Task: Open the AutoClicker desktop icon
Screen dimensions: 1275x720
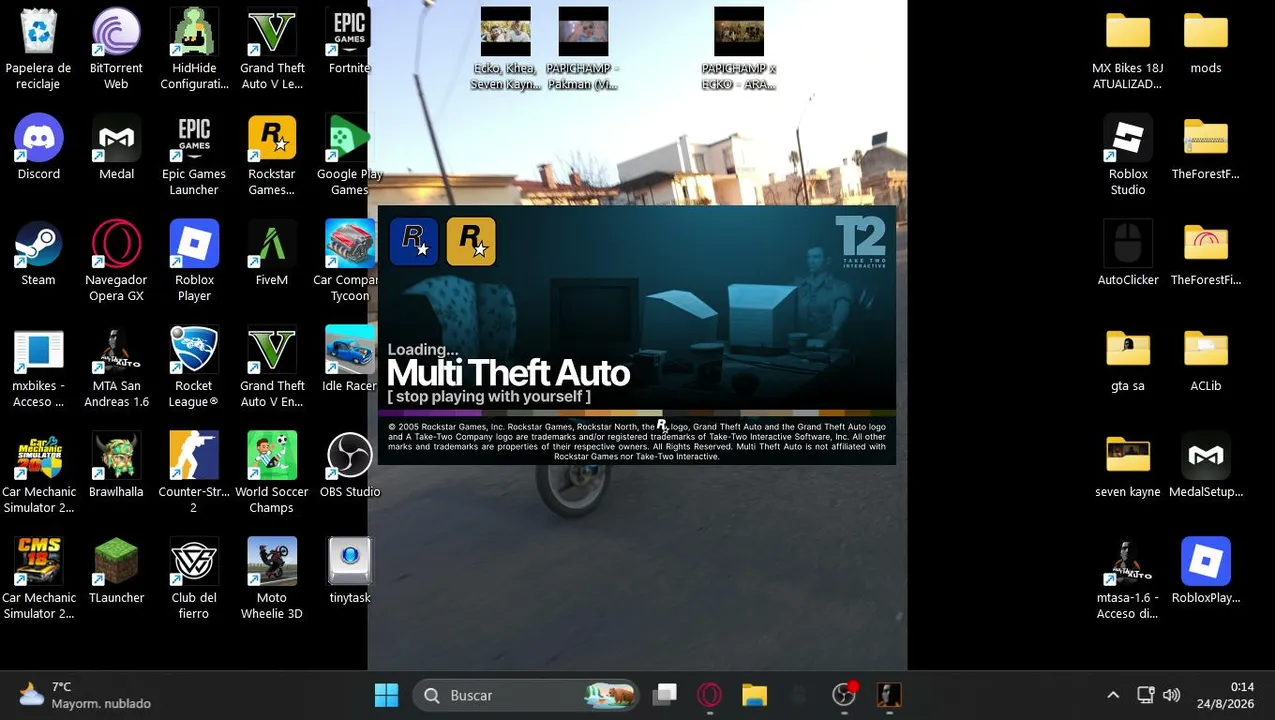Action: point(1128,253)
